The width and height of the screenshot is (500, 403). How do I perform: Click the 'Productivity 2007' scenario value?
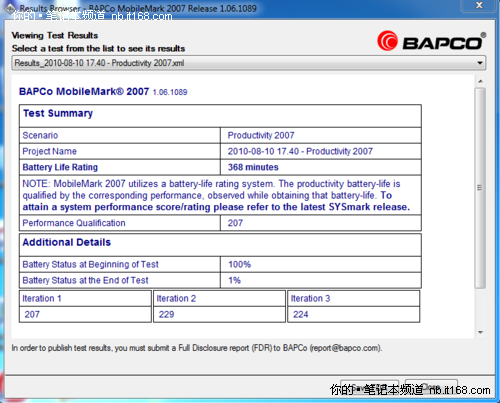click(x=261, y=135)
